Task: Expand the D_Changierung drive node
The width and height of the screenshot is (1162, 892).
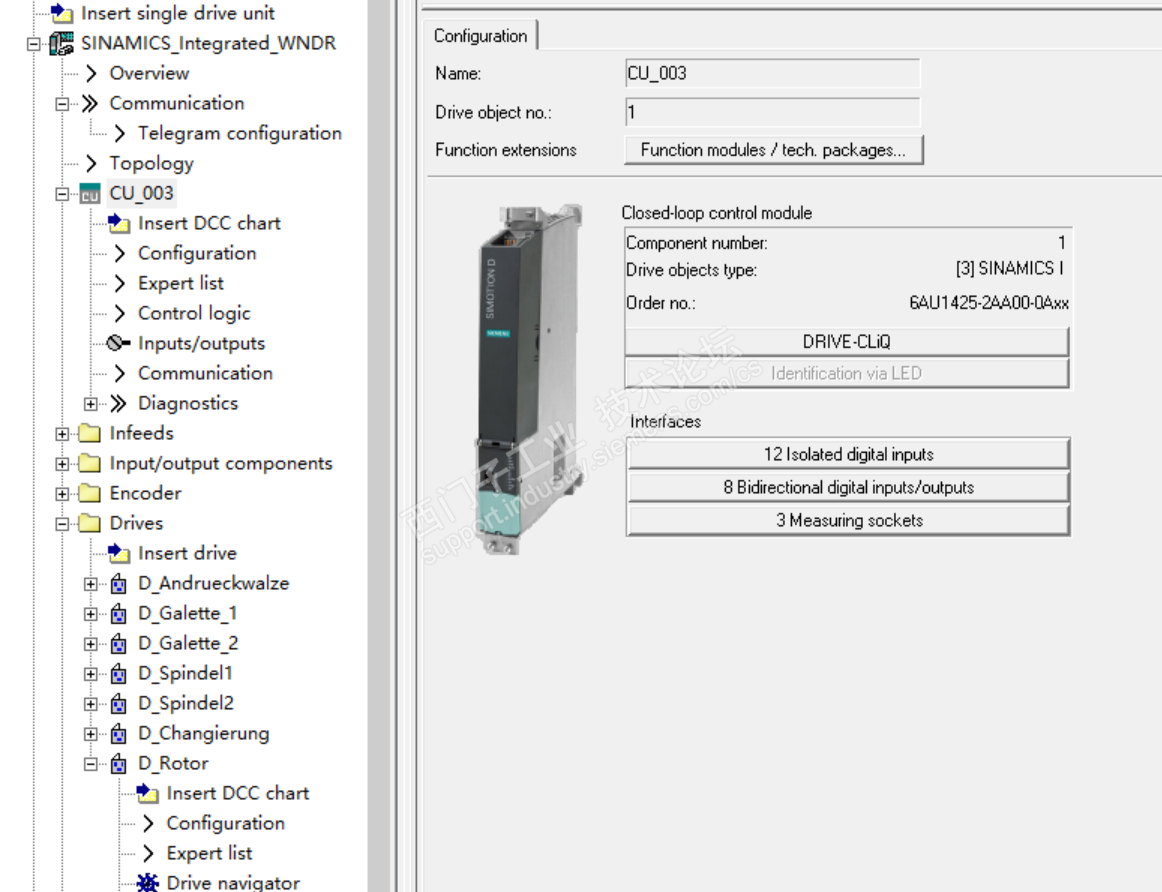Action: 90,733
